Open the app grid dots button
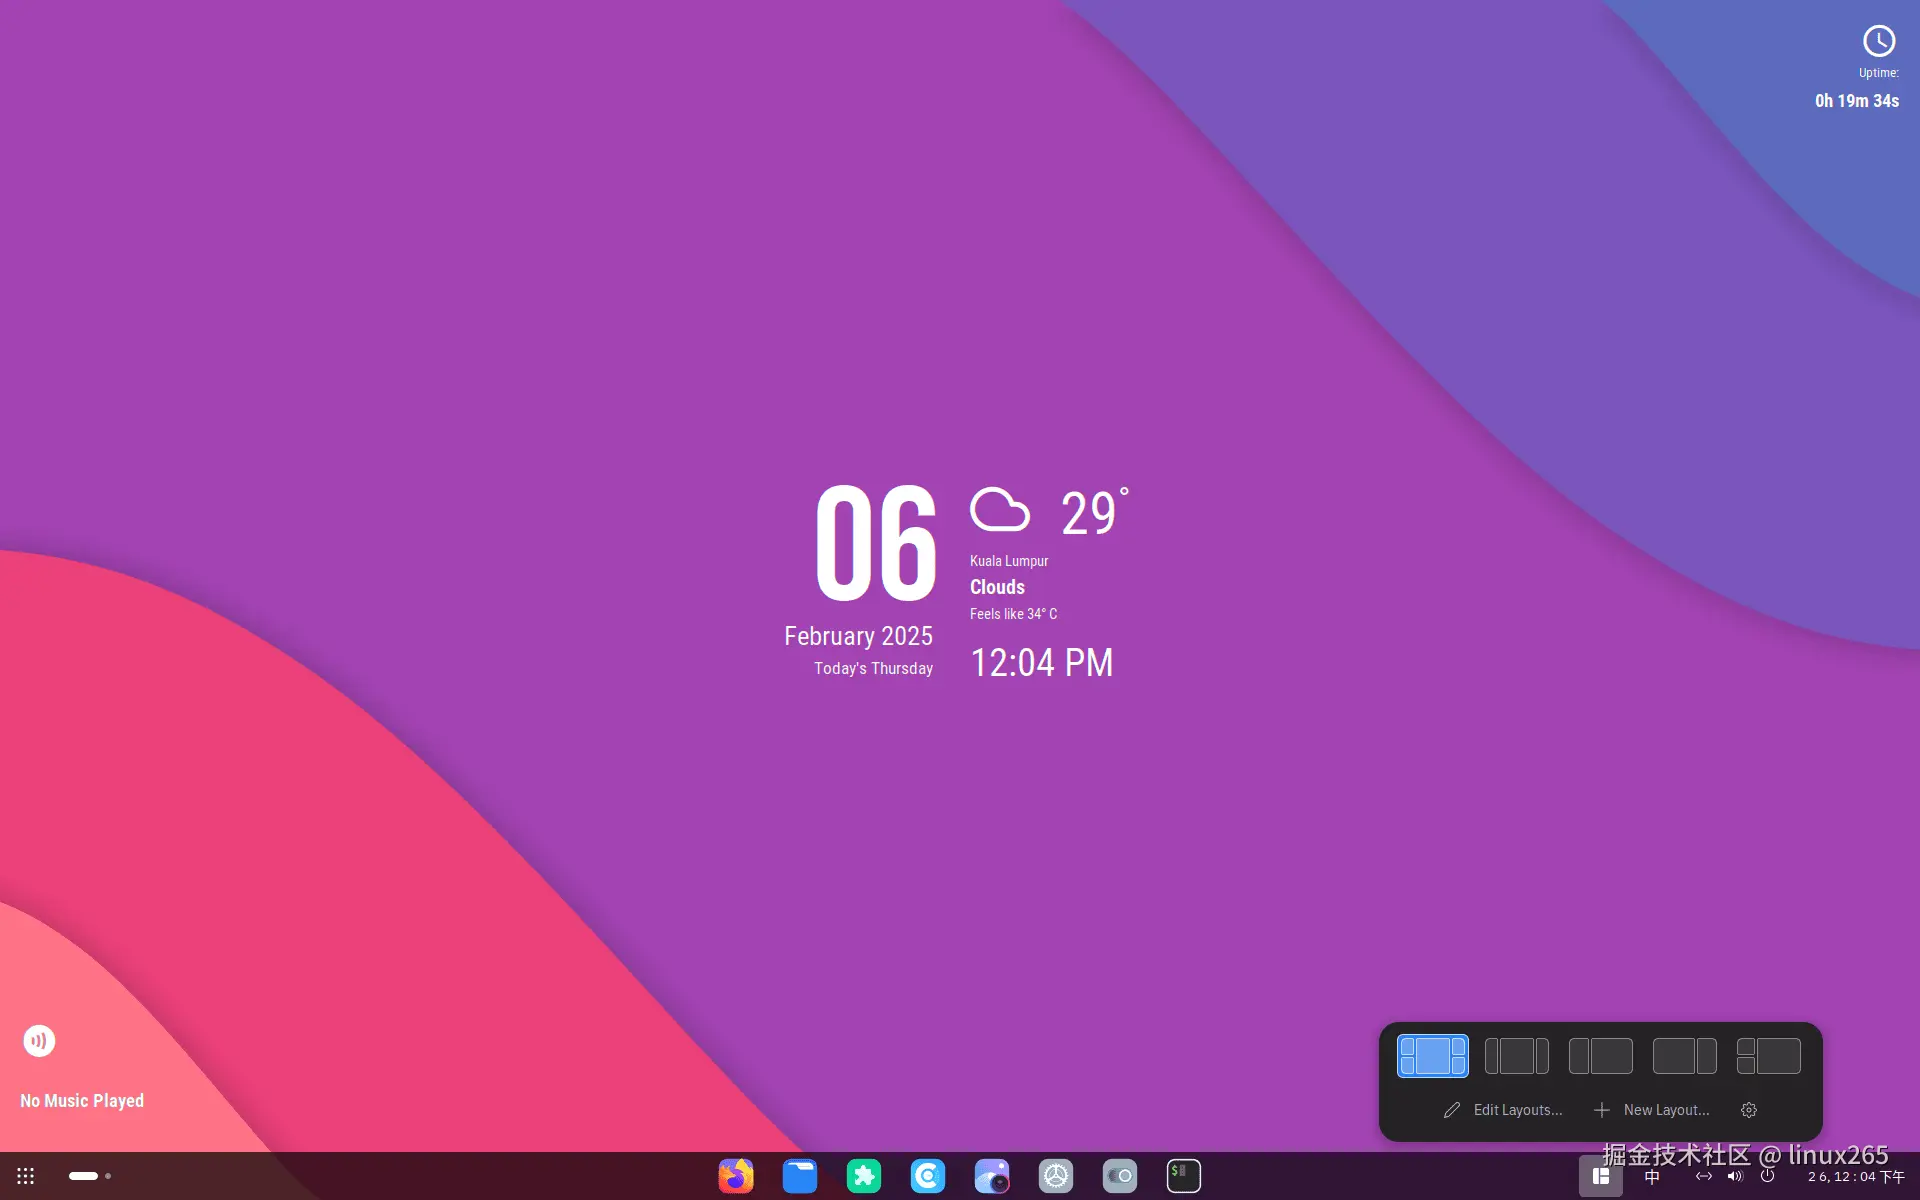 [26, 1176]
